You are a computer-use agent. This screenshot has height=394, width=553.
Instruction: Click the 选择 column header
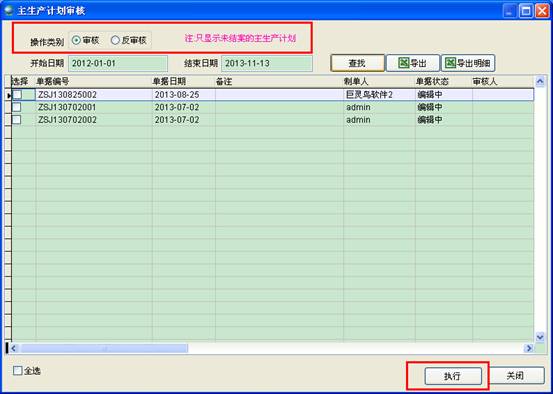tap(24, 81)
